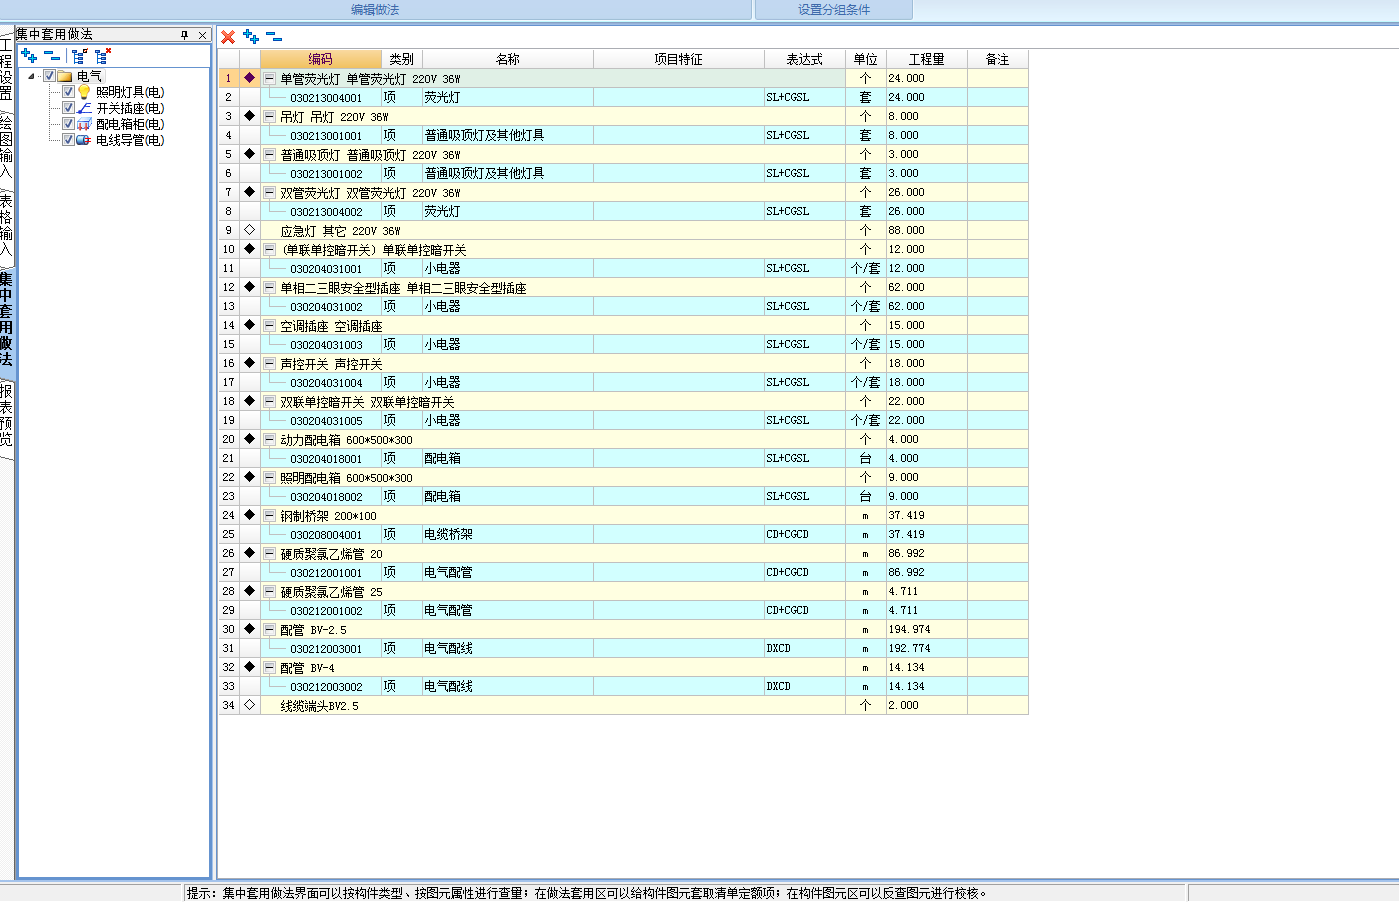1399x902 pixels.
Task: Click the tree icon with the red X
Action: 103,56
